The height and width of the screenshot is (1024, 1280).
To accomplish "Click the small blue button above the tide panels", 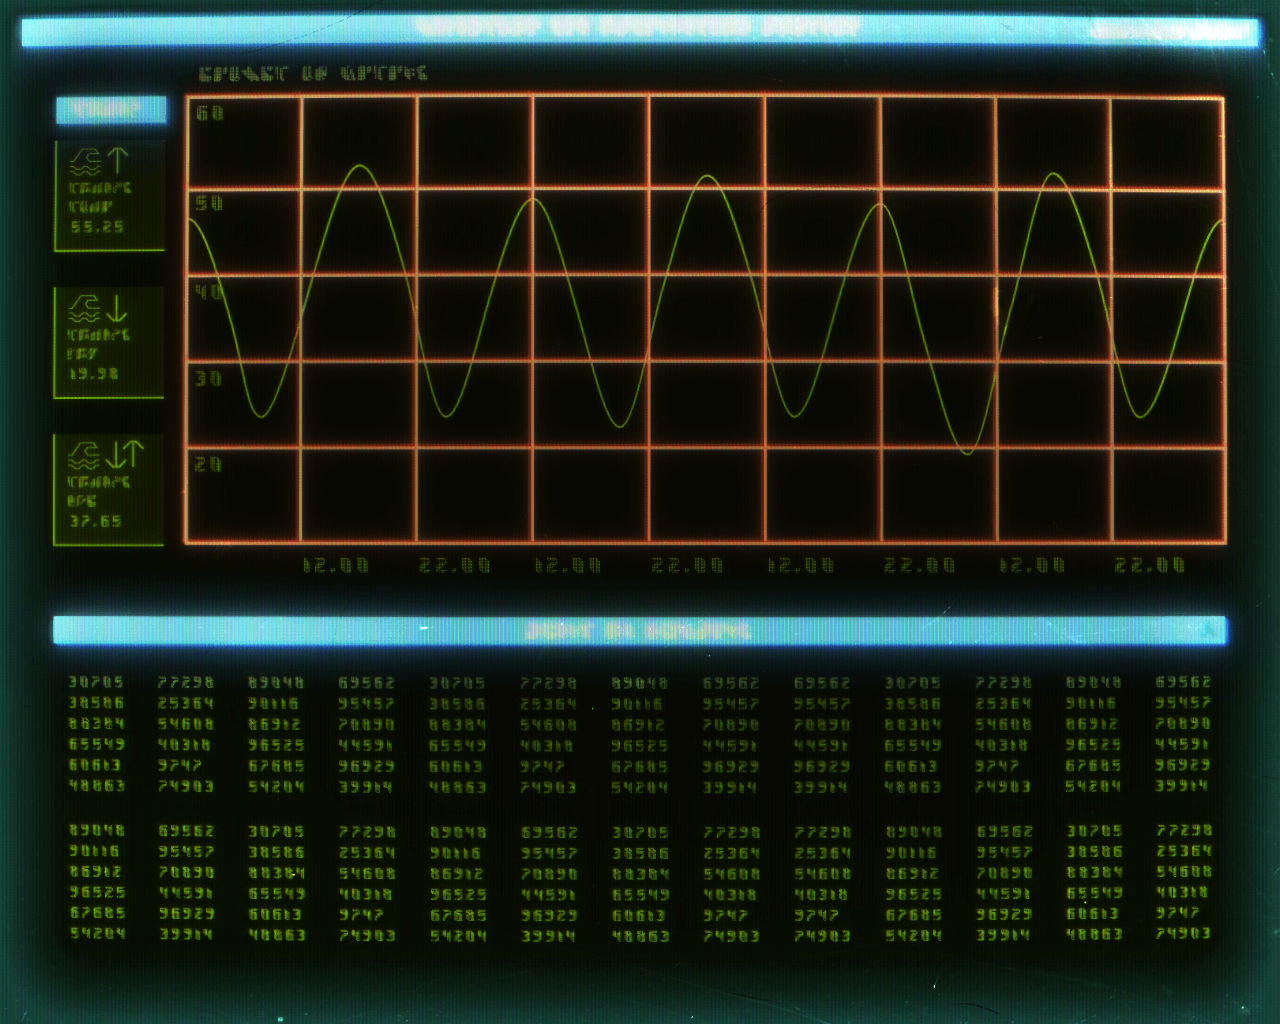I will 110,109.
